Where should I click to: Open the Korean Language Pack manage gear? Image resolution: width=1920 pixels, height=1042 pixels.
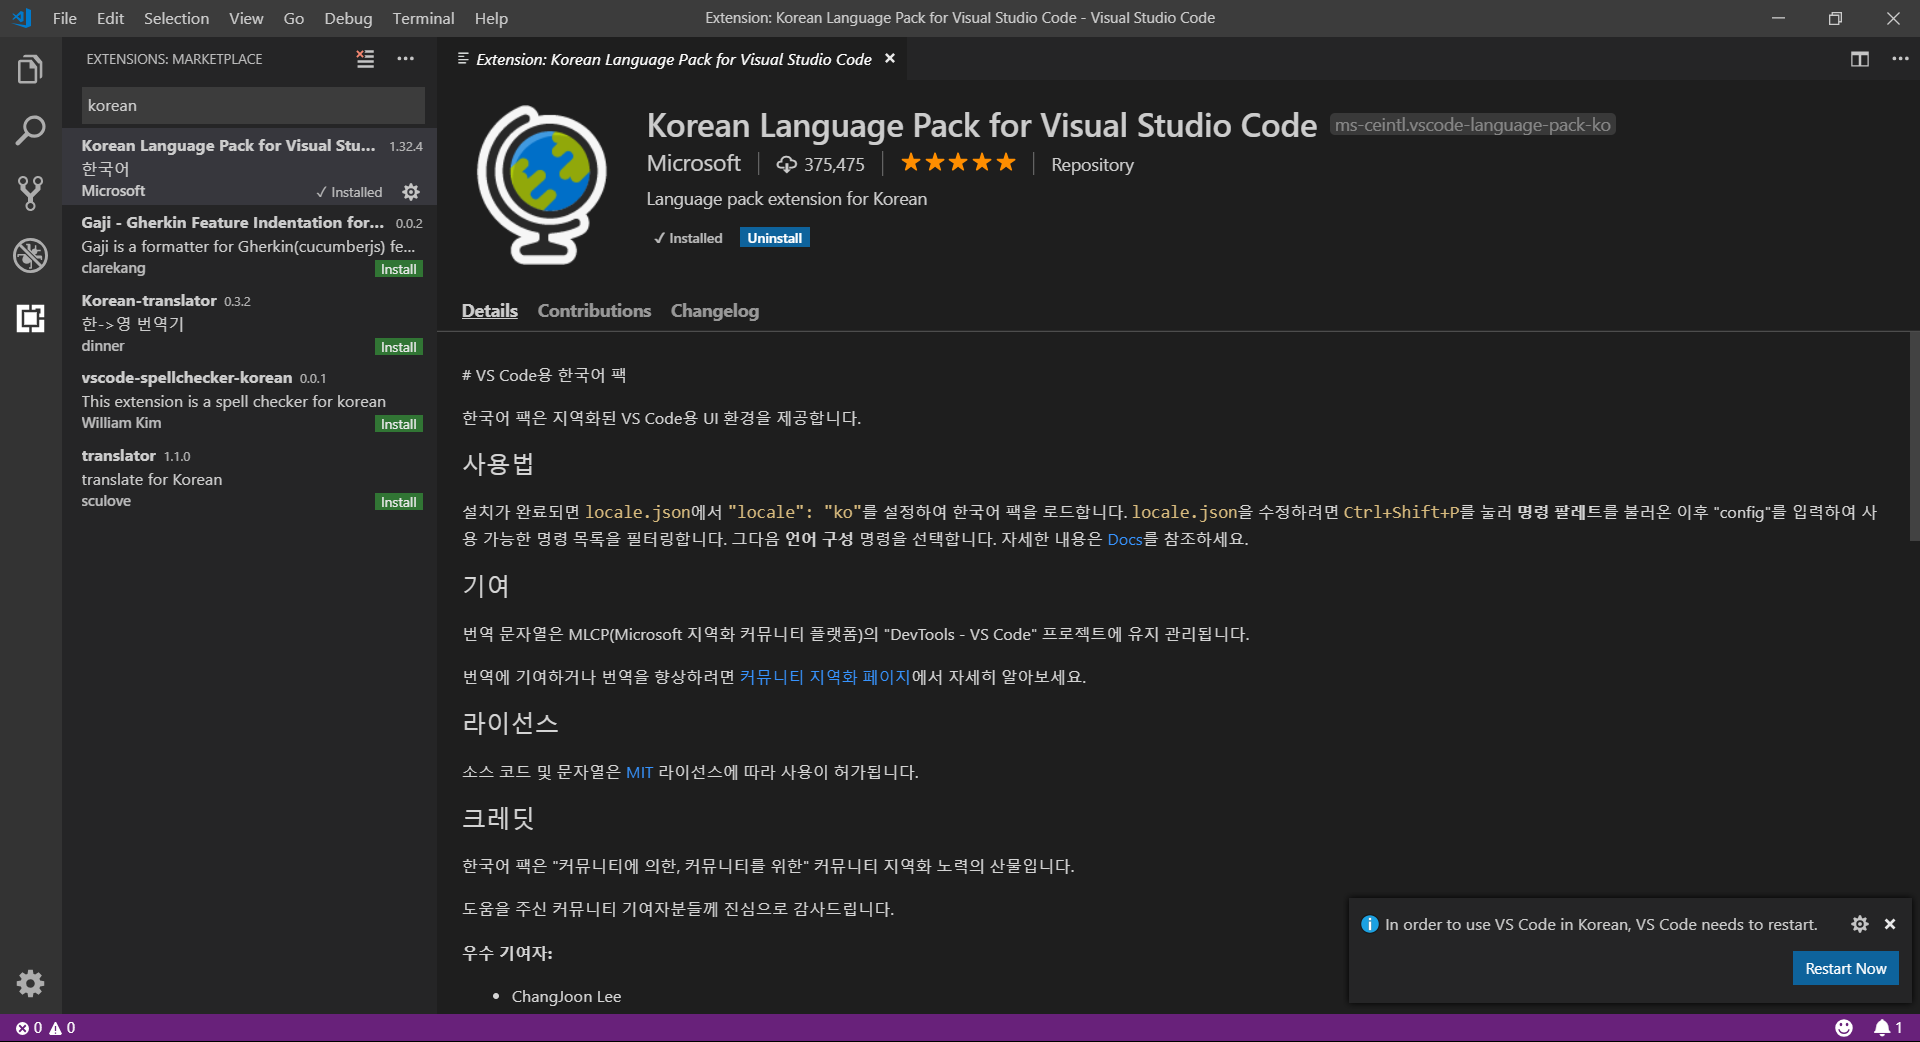tap(411, 192)
